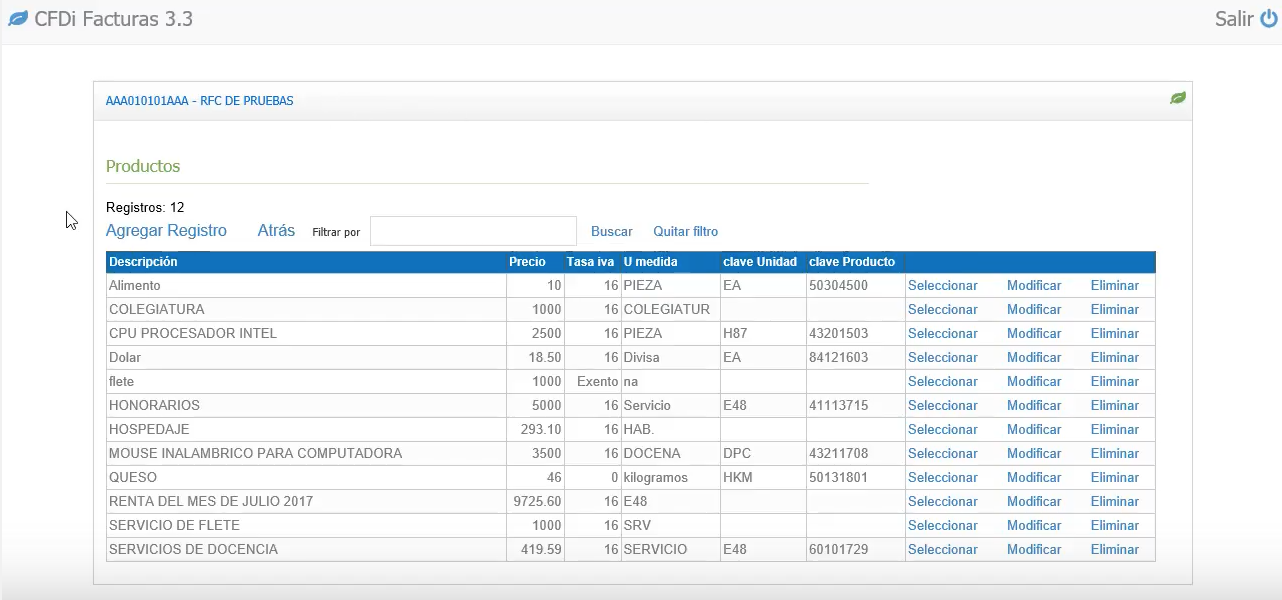
Task: Modify the flete product entry
Action: click(1034, 382)
